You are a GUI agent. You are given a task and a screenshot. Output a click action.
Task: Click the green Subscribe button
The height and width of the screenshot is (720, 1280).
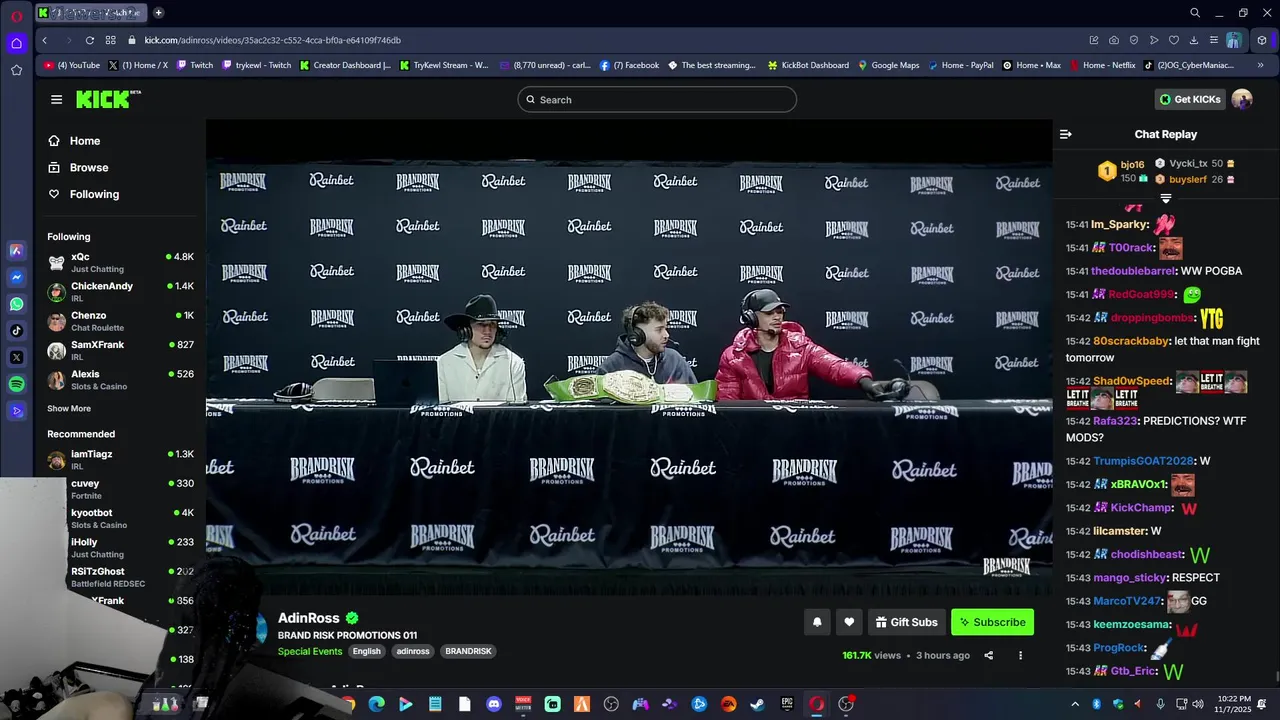click(992, 622)
